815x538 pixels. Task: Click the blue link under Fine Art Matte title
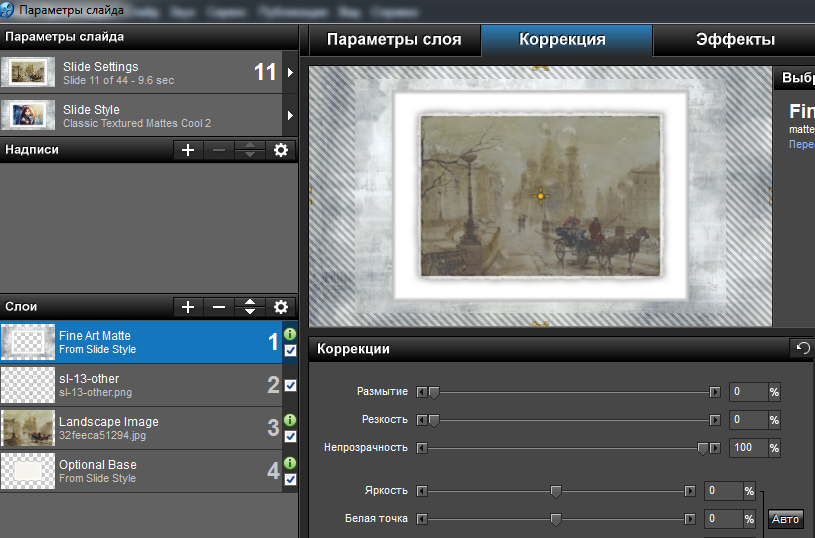(801, 144)
